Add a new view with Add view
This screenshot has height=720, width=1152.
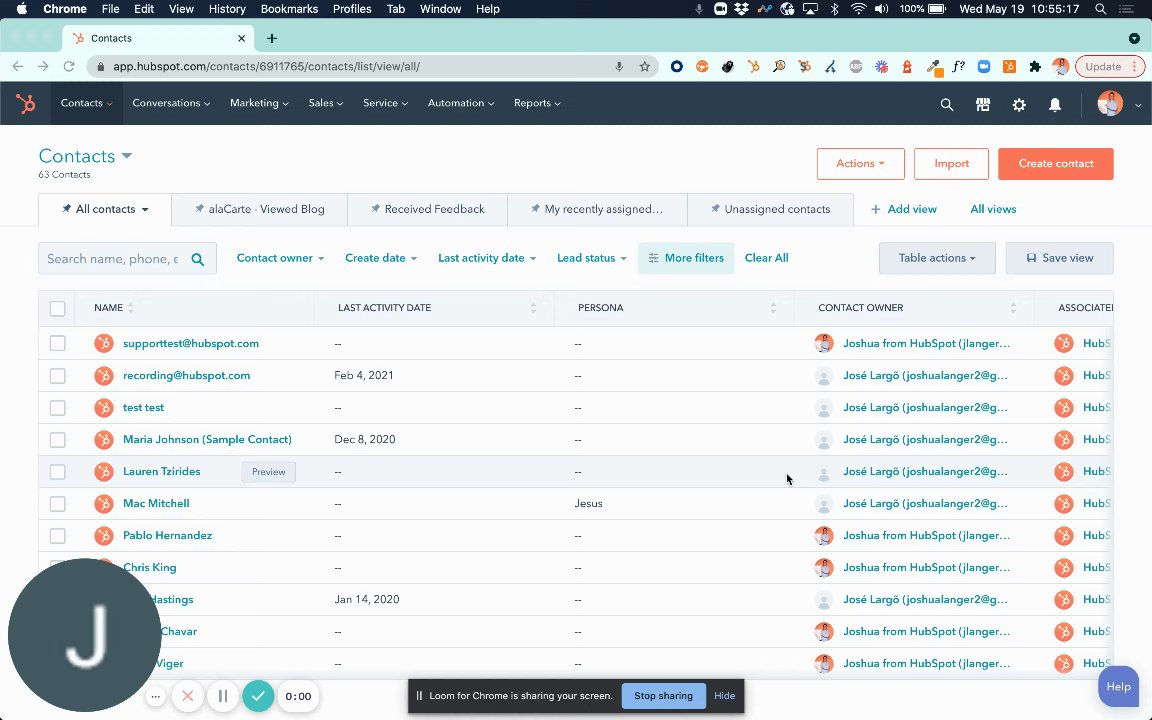[x=904, y=209]
